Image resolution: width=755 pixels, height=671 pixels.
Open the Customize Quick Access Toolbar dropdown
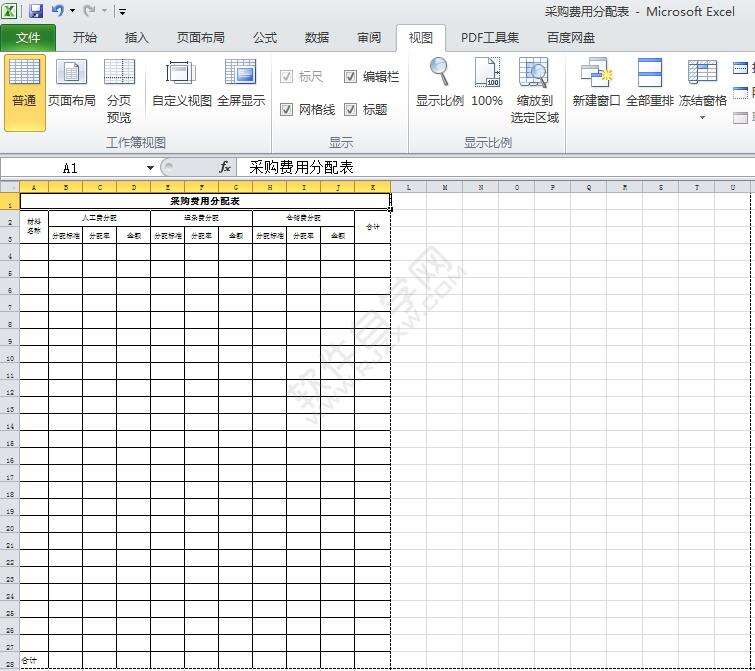(x=122, y=12)
